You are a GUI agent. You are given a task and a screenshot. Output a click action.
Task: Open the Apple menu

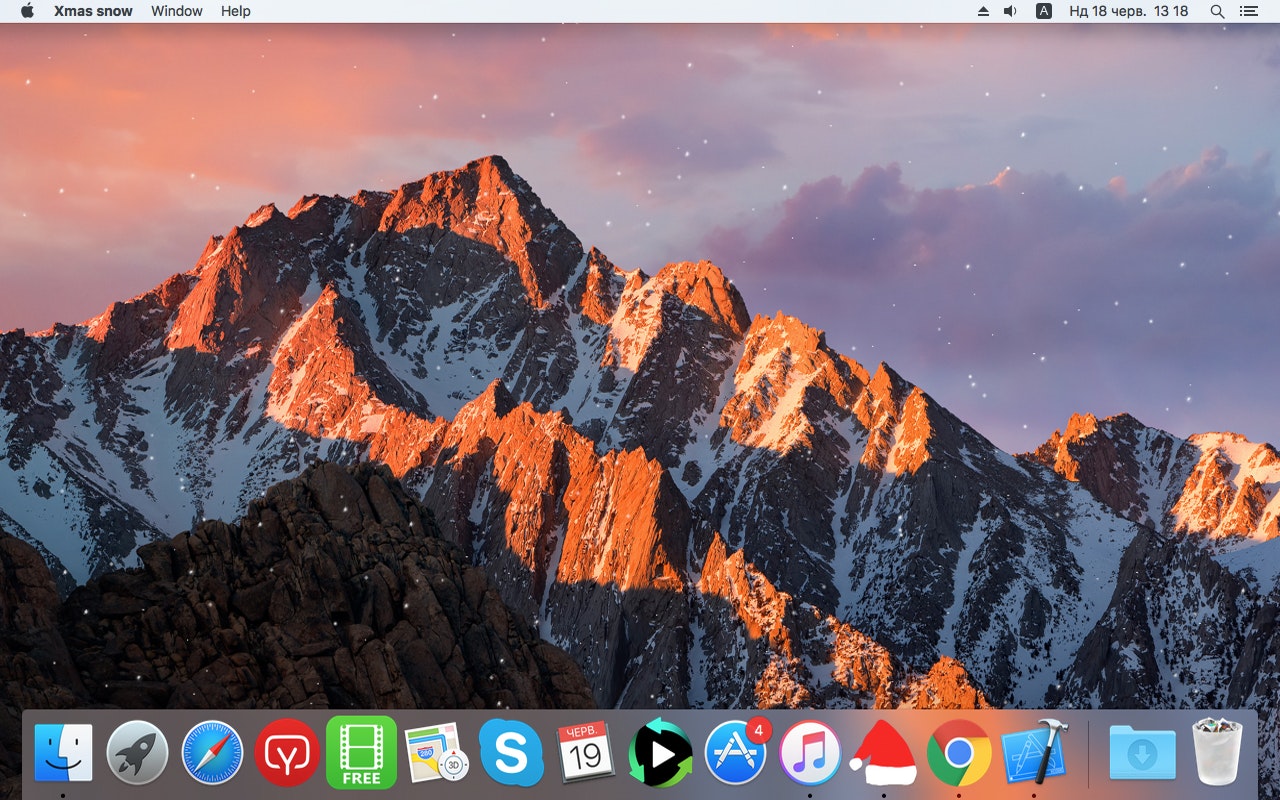(27, 11)
